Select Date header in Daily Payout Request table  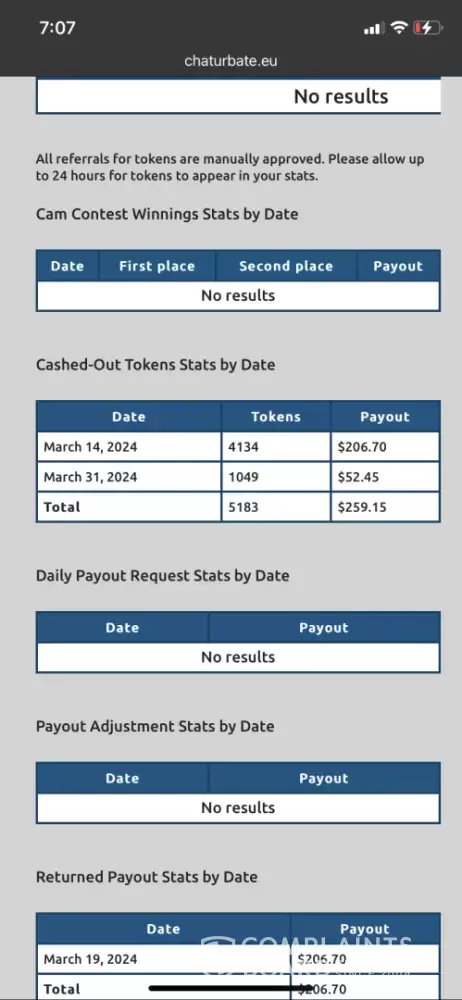[x=123, y=628]
